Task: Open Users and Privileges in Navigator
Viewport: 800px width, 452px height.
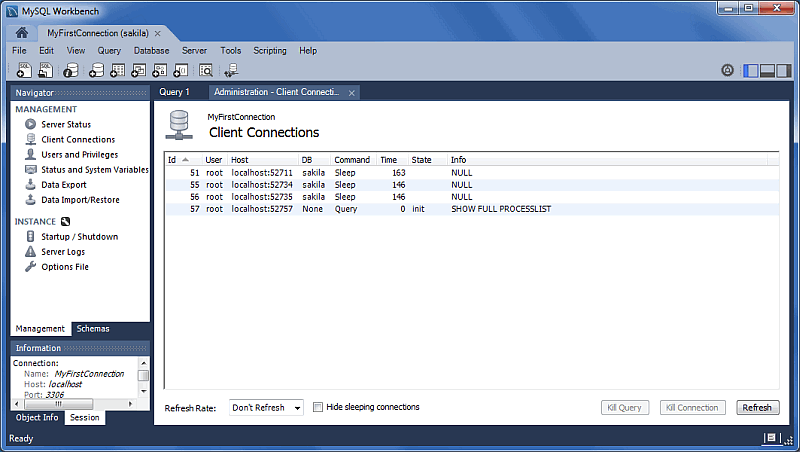Action: tap(79, 155)
